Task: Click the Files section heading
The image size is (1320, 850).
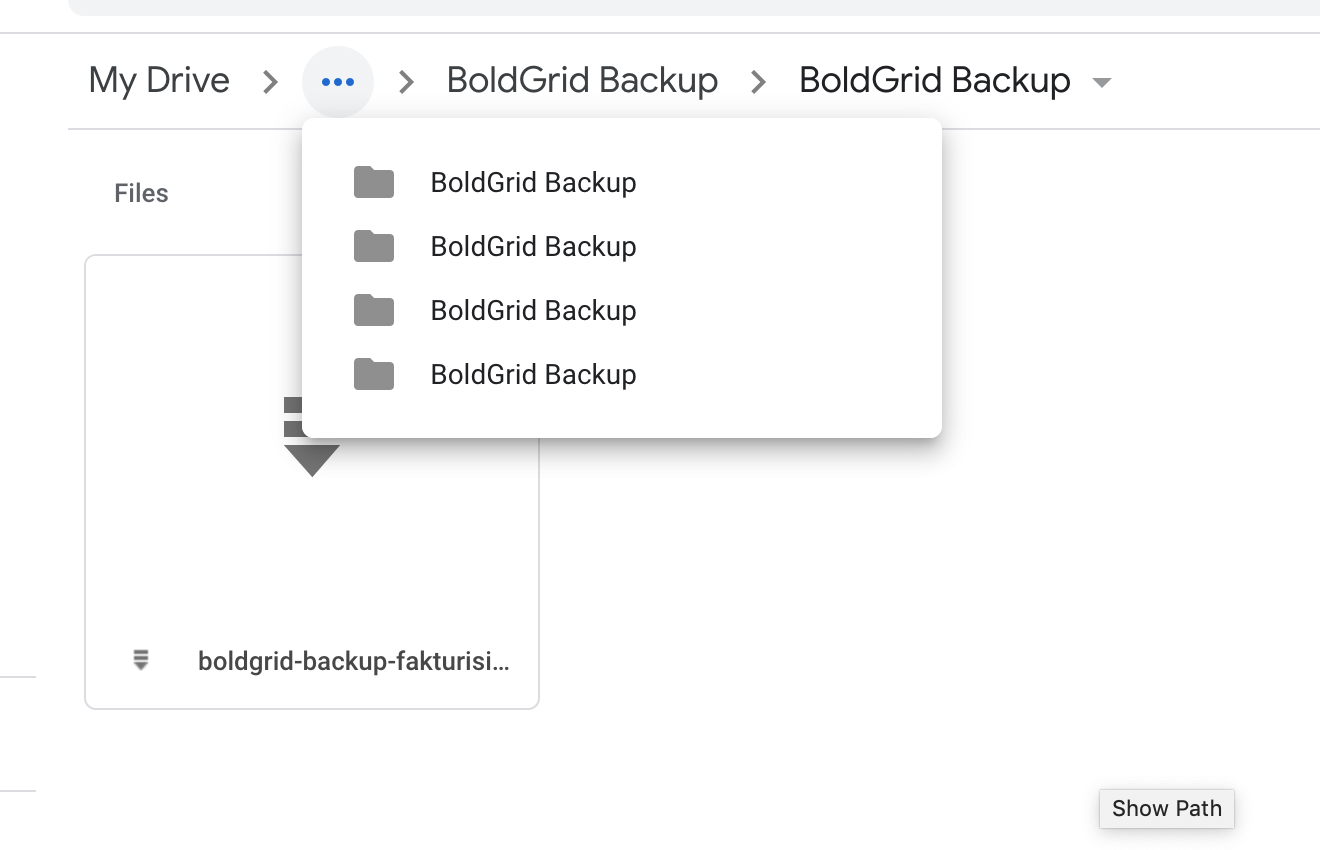Action: click(x=141, y=193)
